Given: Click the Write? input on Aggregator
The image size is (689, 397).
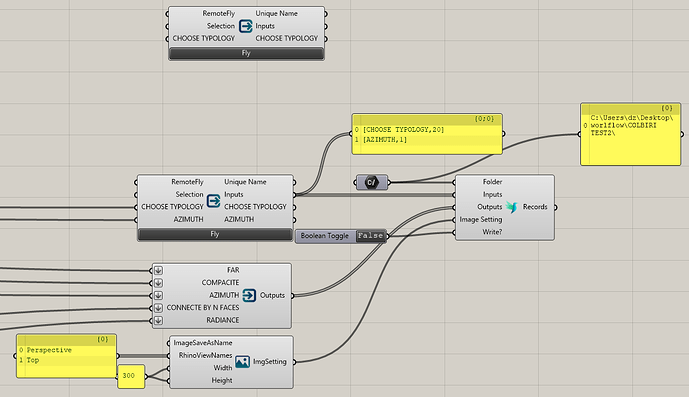Looking at the screenshot, I should (x=492, y=232).
